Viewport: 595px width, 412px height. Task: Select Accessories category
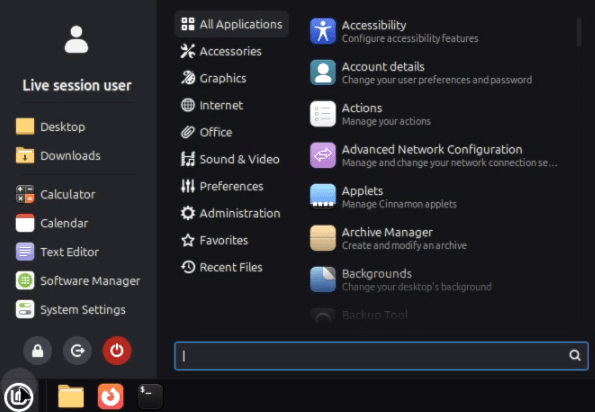point(231,51)
